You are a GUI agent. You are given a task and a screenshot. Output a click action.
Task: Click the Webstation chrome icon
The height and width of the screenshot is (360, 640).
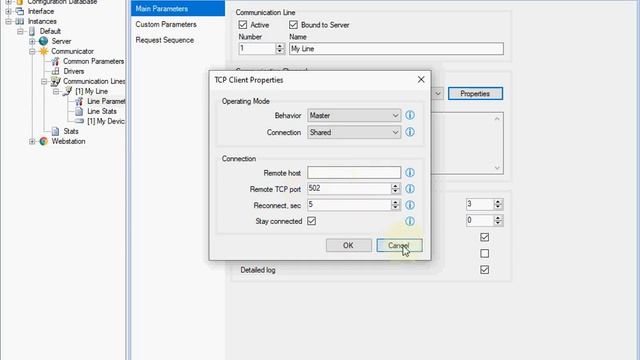44,141
